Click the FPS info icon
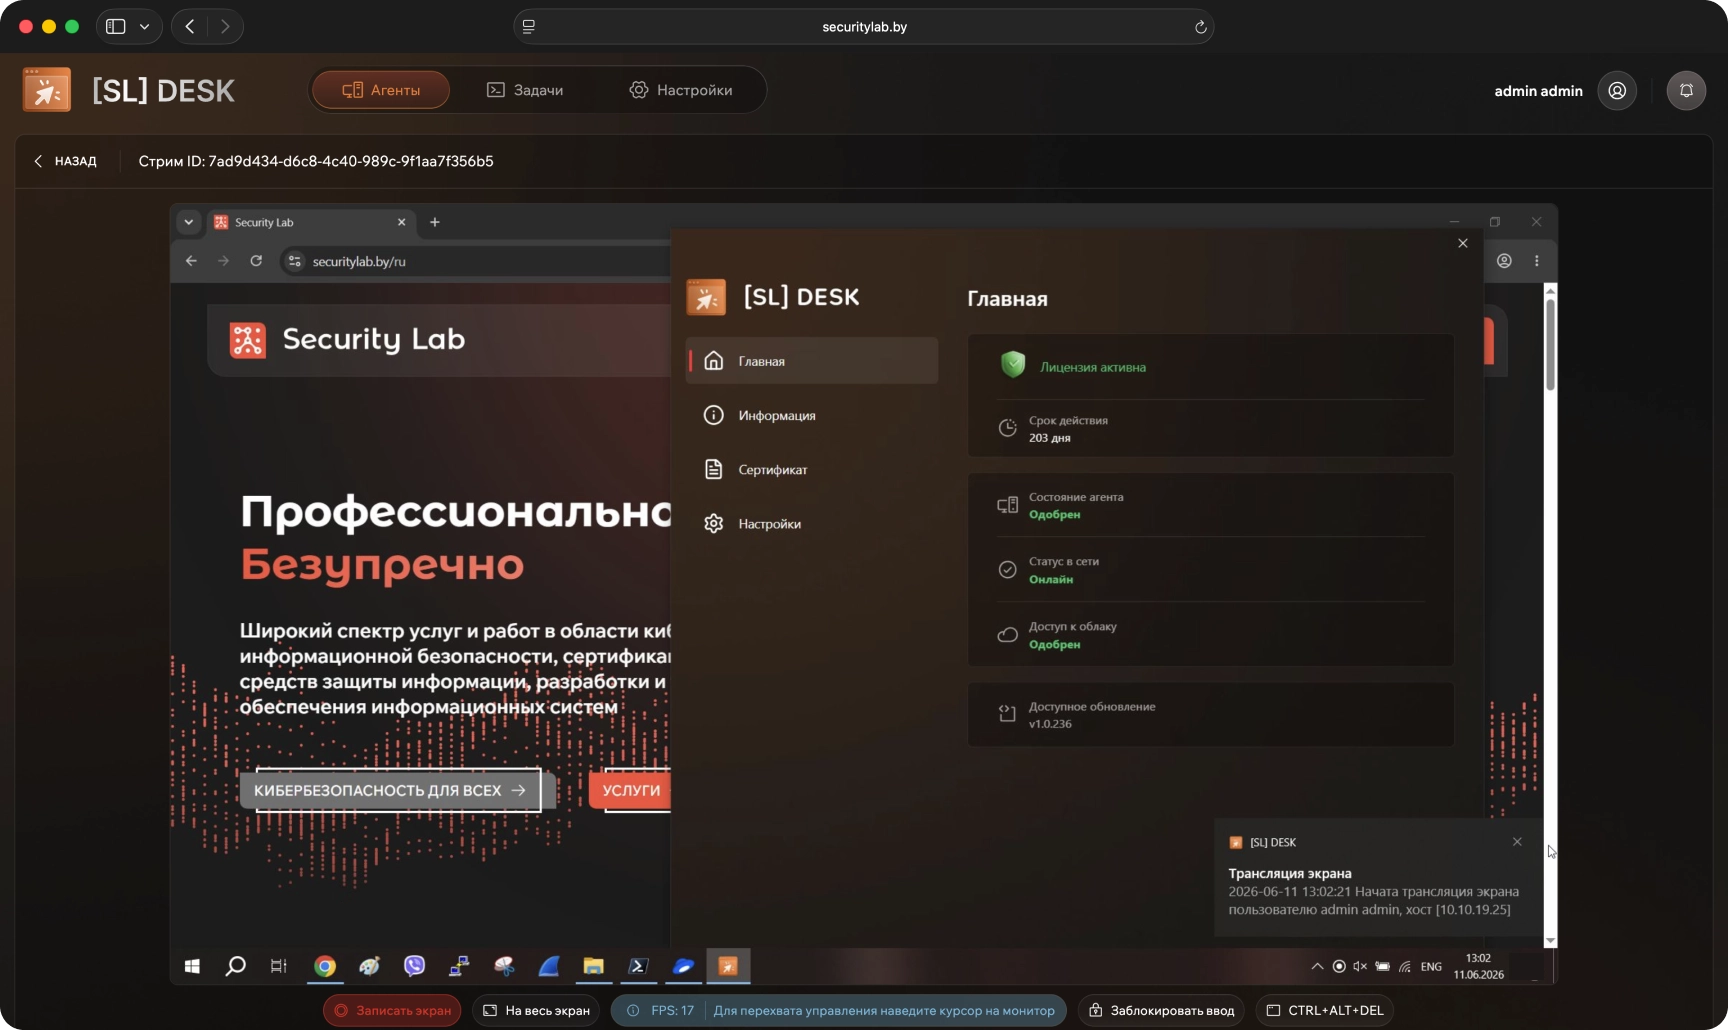The height and width of the screenshot is (1030, 1728). (633, 1010)
